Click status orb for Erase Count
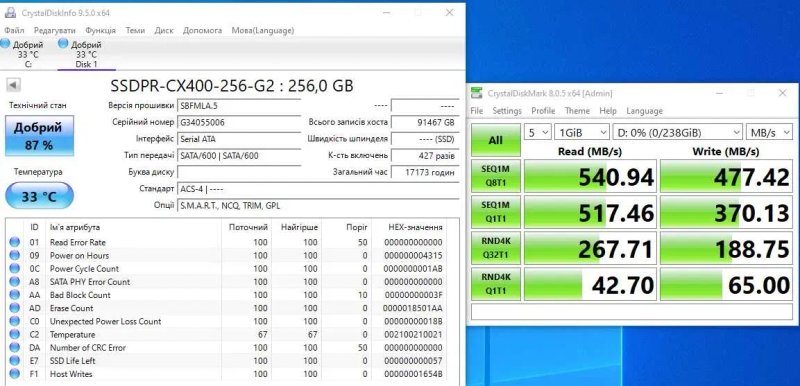The height and width of the screenshot is (386, 800). click(15, 308)
